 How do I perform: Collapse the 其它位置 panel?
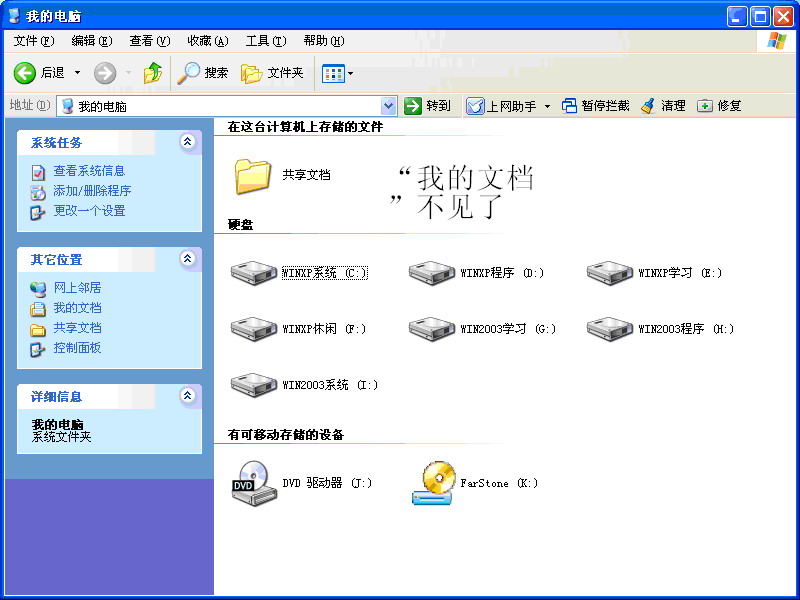[188, 259]
